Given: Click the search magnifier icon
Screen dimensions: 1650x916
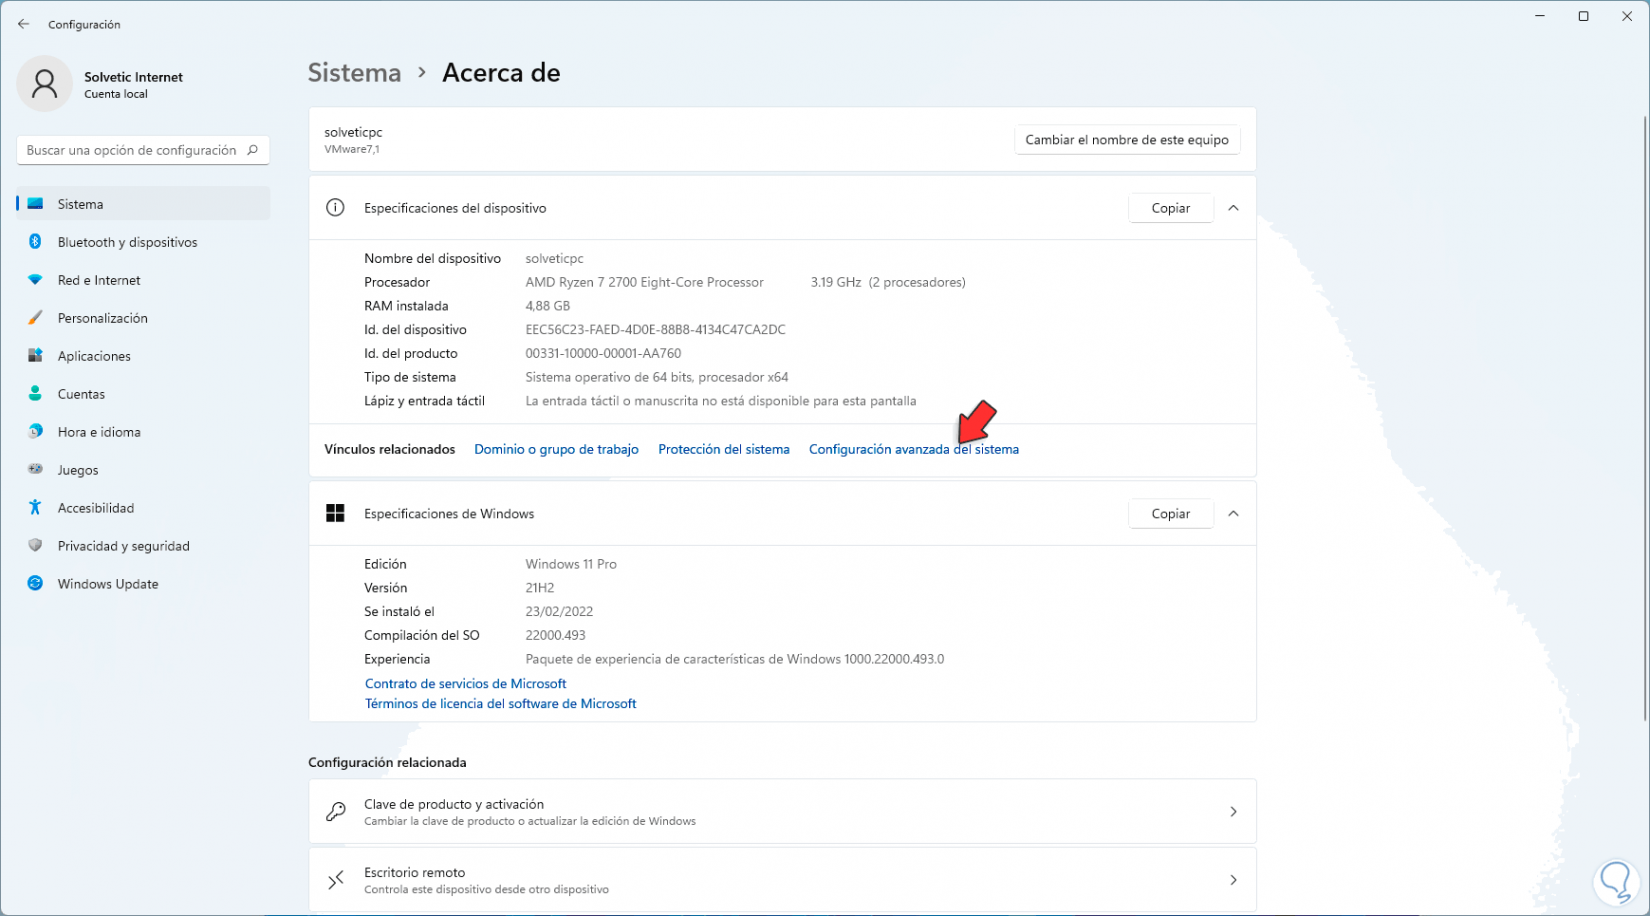Looking at the screenshot, I should tap(253, 150).
